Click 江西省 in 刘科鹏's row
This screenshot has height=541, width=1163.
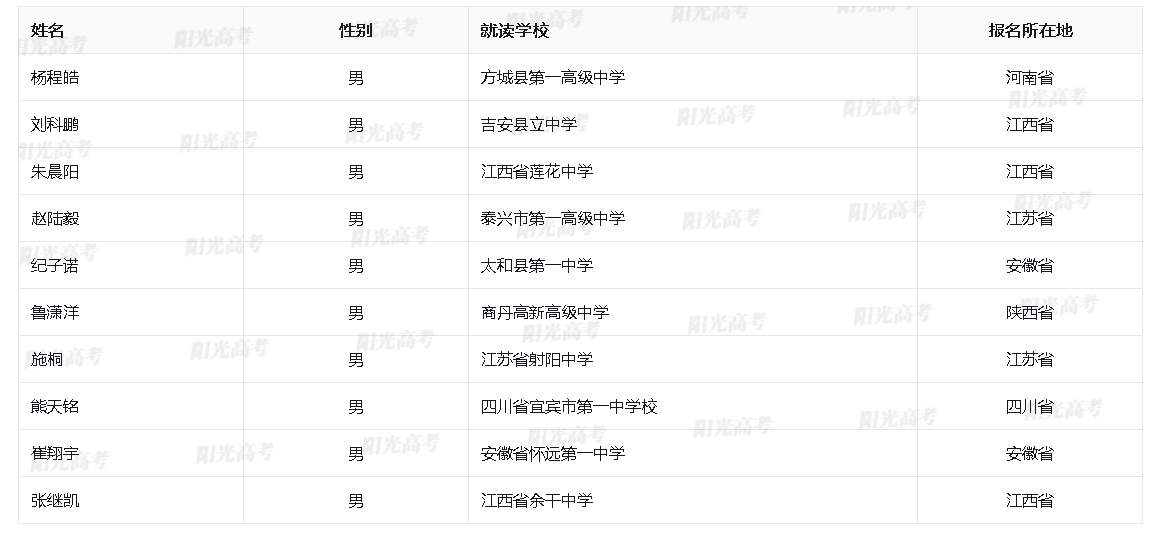(1030, 125)
